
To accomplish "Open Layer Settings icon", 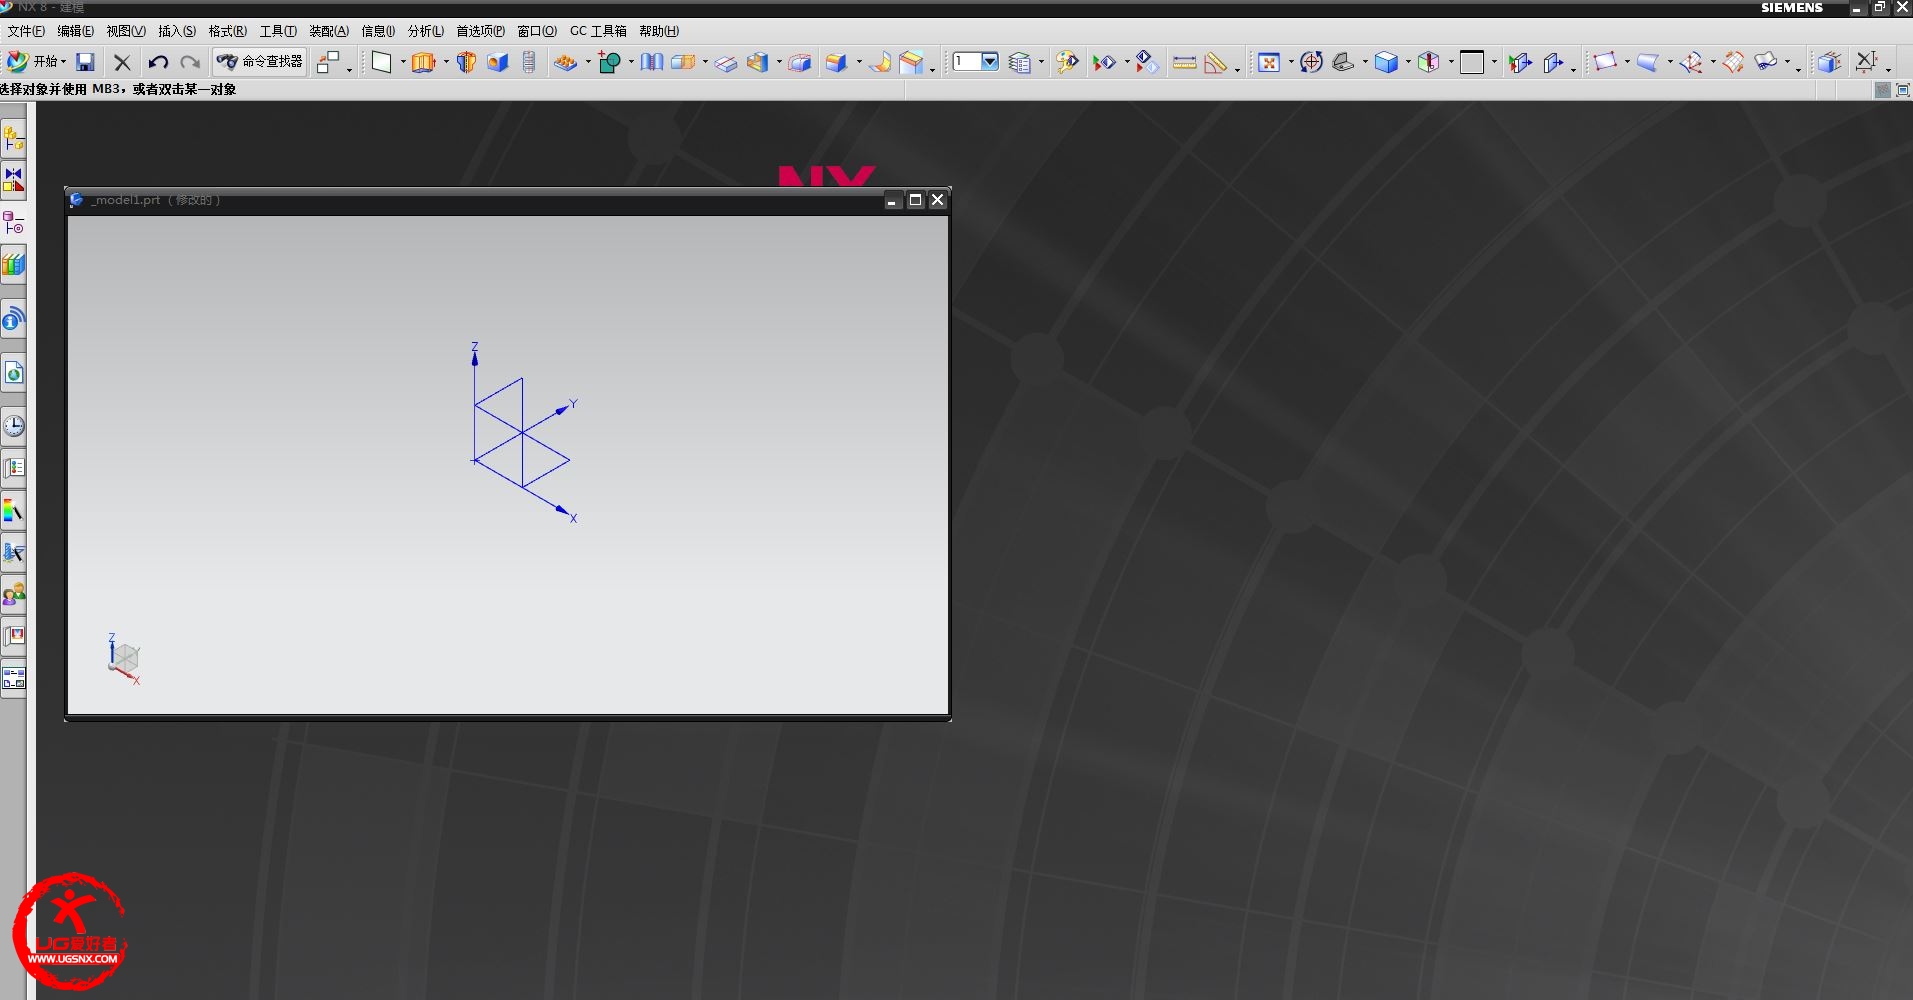I will pos(1020,62).
